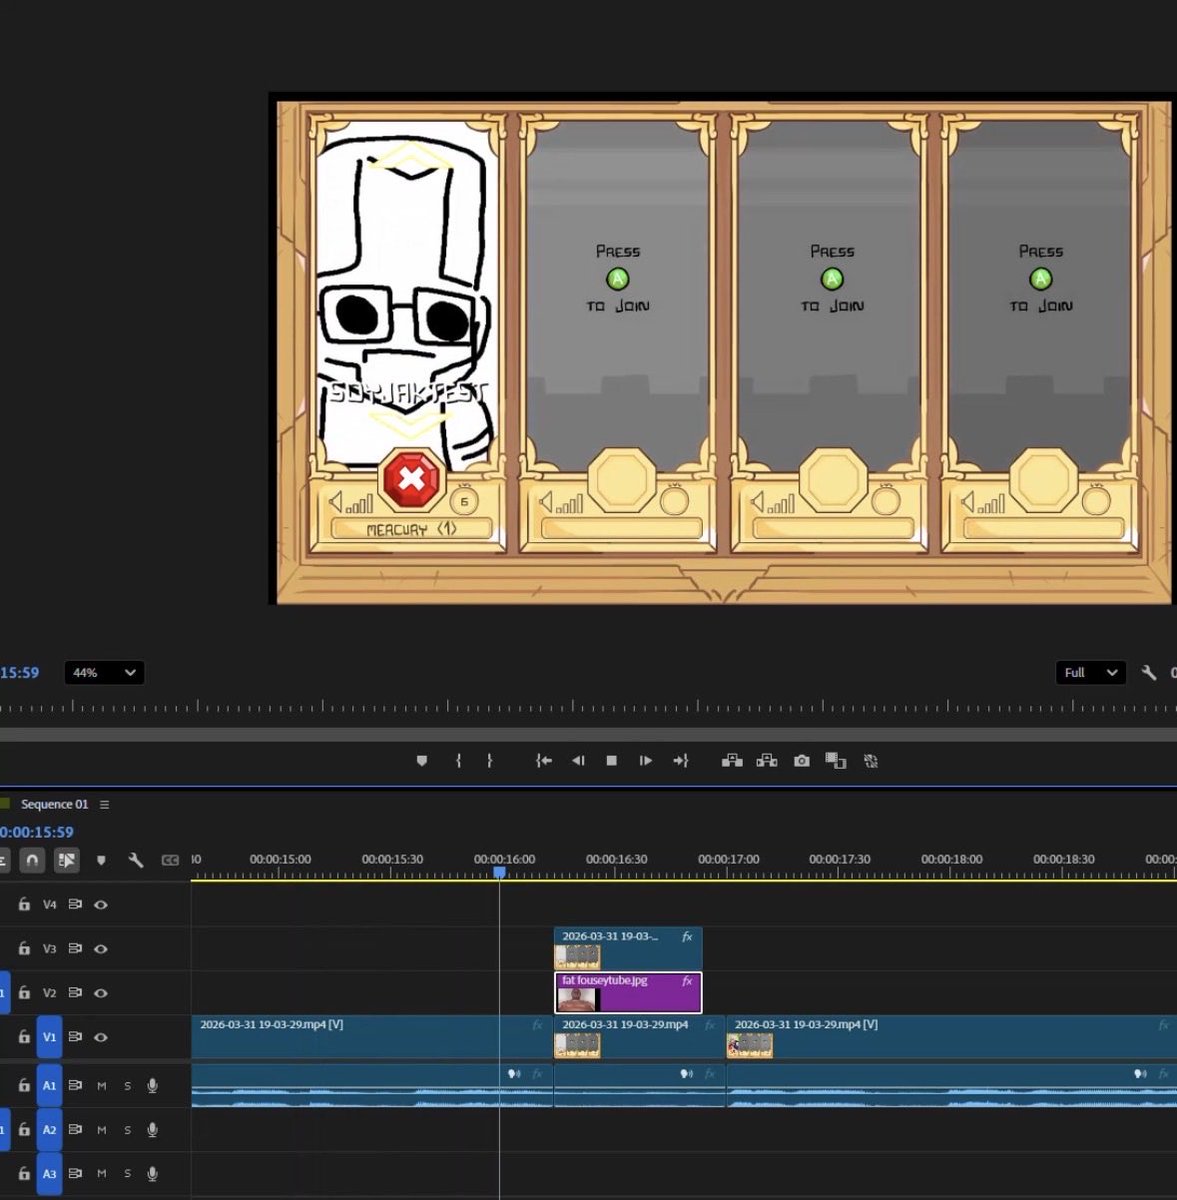Click the blue 00:00:15:59 timeline timecode

point(37,832)
